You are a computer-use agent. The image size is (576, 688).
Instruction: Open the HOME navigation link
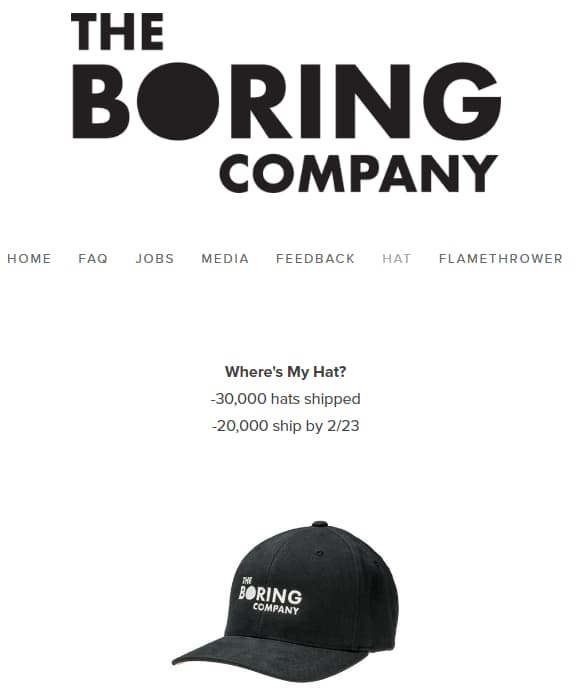[x=29, y=258]
